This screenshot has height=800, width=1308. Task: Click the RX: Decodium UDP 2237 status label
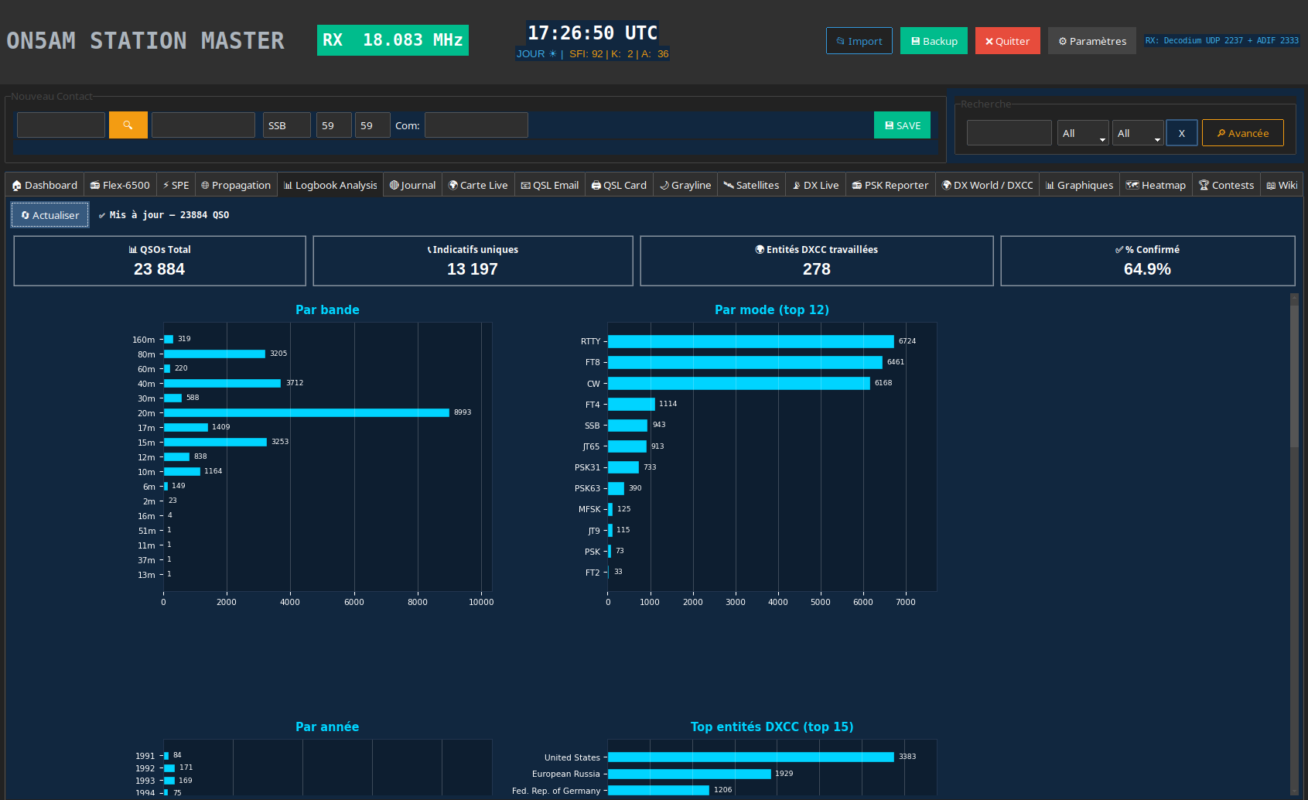pos(1222,41)
